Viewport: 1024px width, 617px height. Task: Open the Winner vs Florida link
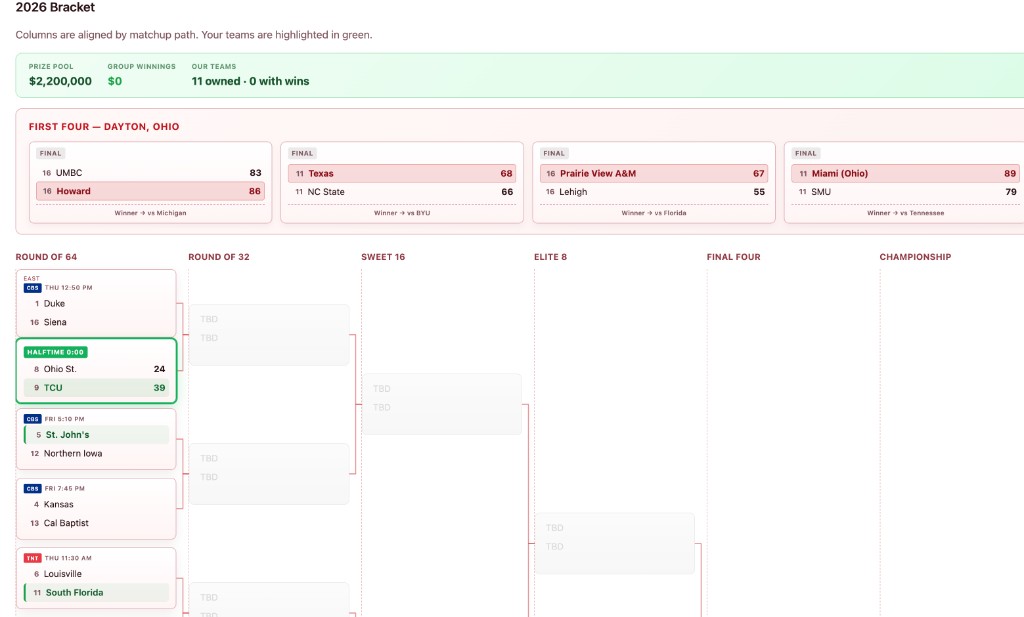(x=653, y=213)
